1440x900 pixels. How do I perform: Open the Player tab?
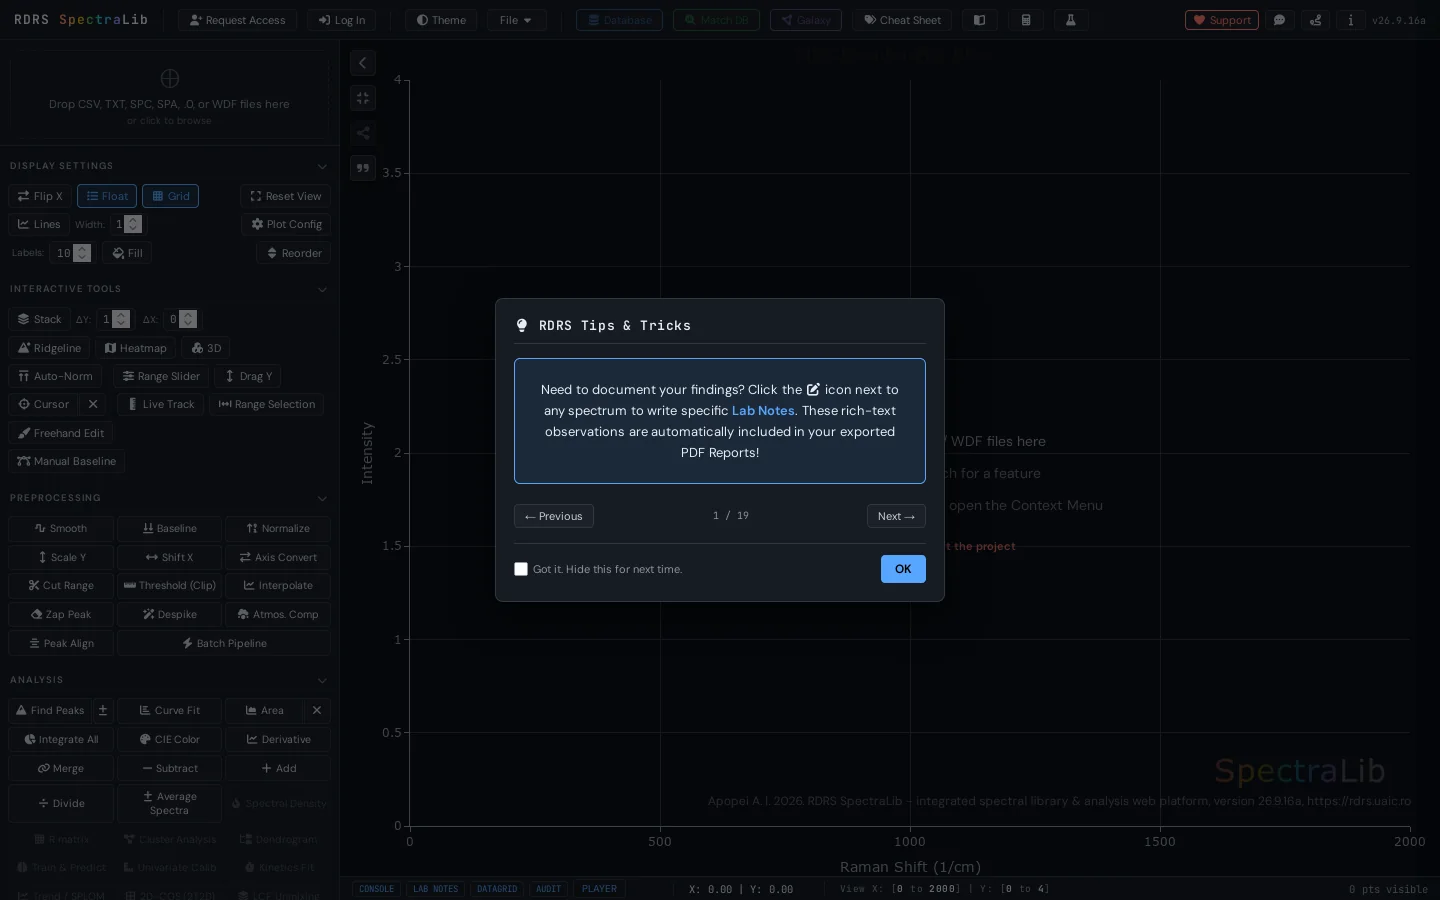point(599,889)
